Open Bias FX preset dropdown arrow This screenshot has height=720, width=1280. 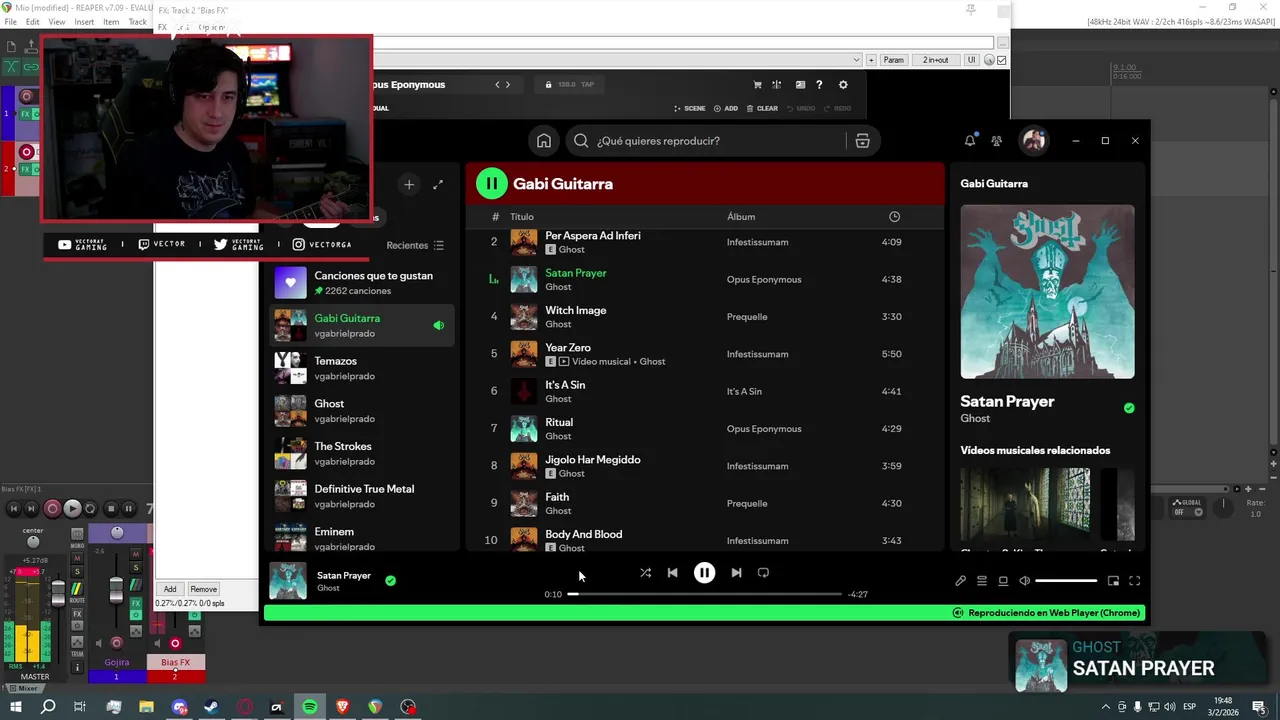[856, 60]
